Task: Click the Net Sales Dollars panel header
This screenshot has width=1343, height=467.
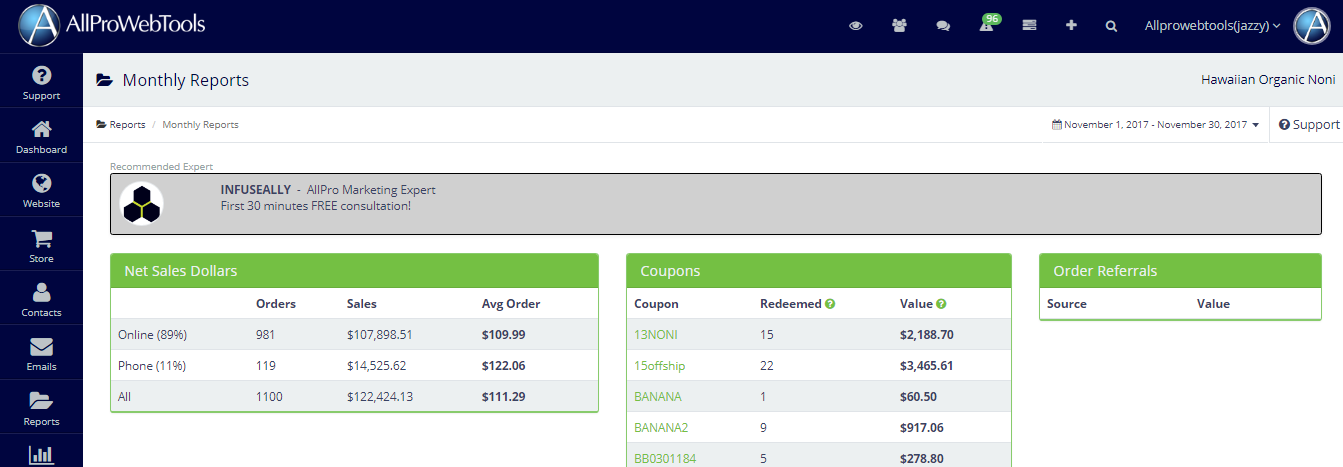Action: click(354, 271)
